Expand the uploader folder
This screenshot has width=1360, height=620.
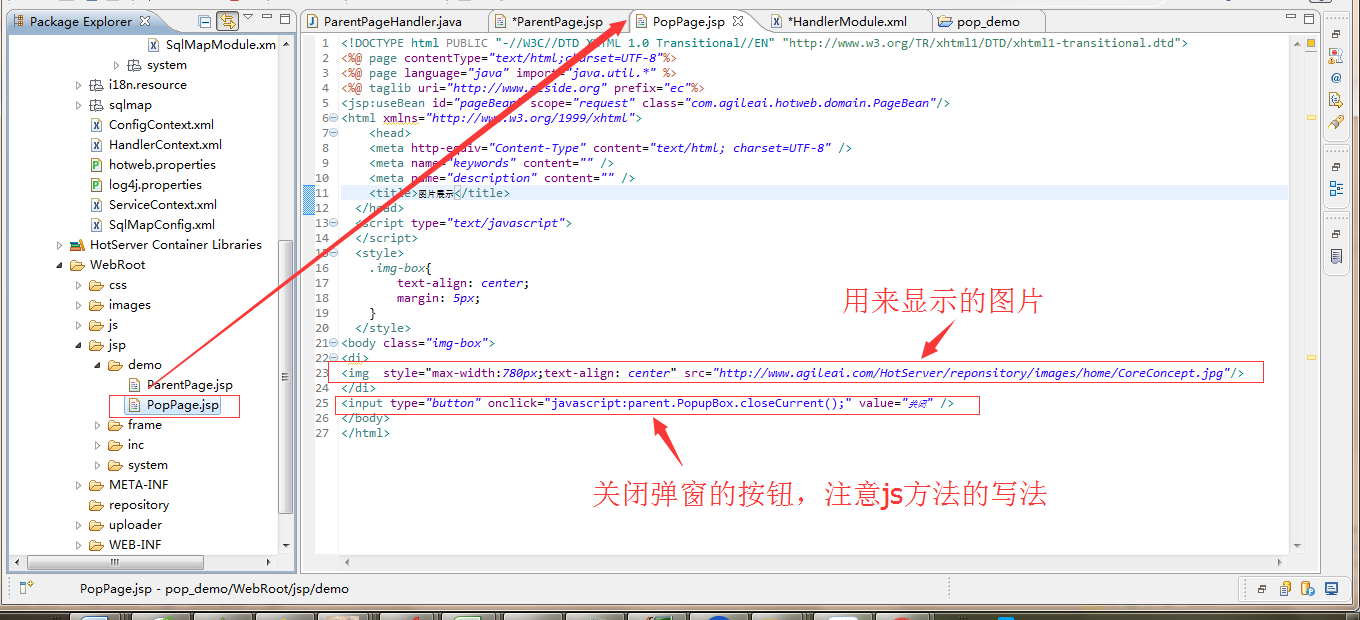point(79,525)
